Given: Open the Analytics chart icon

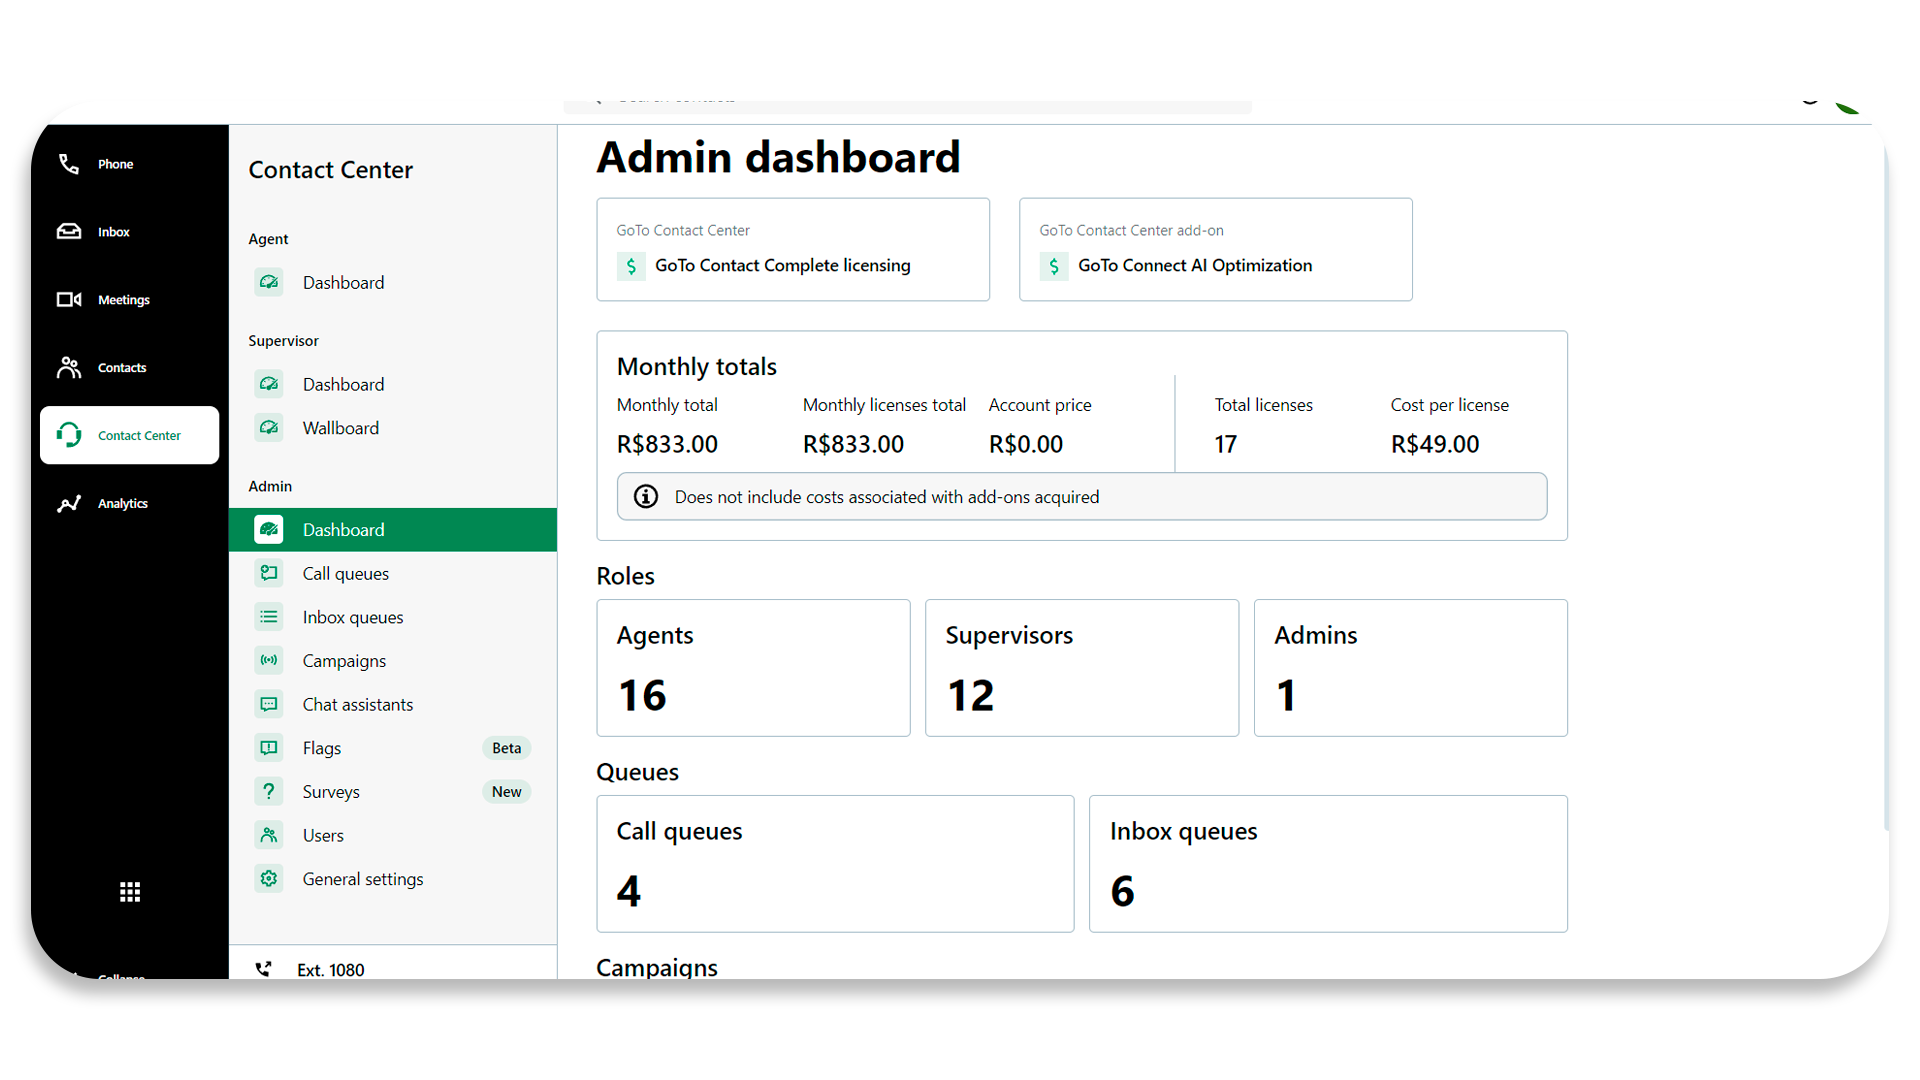Looking at the screenshot, I should pos(69,504).
